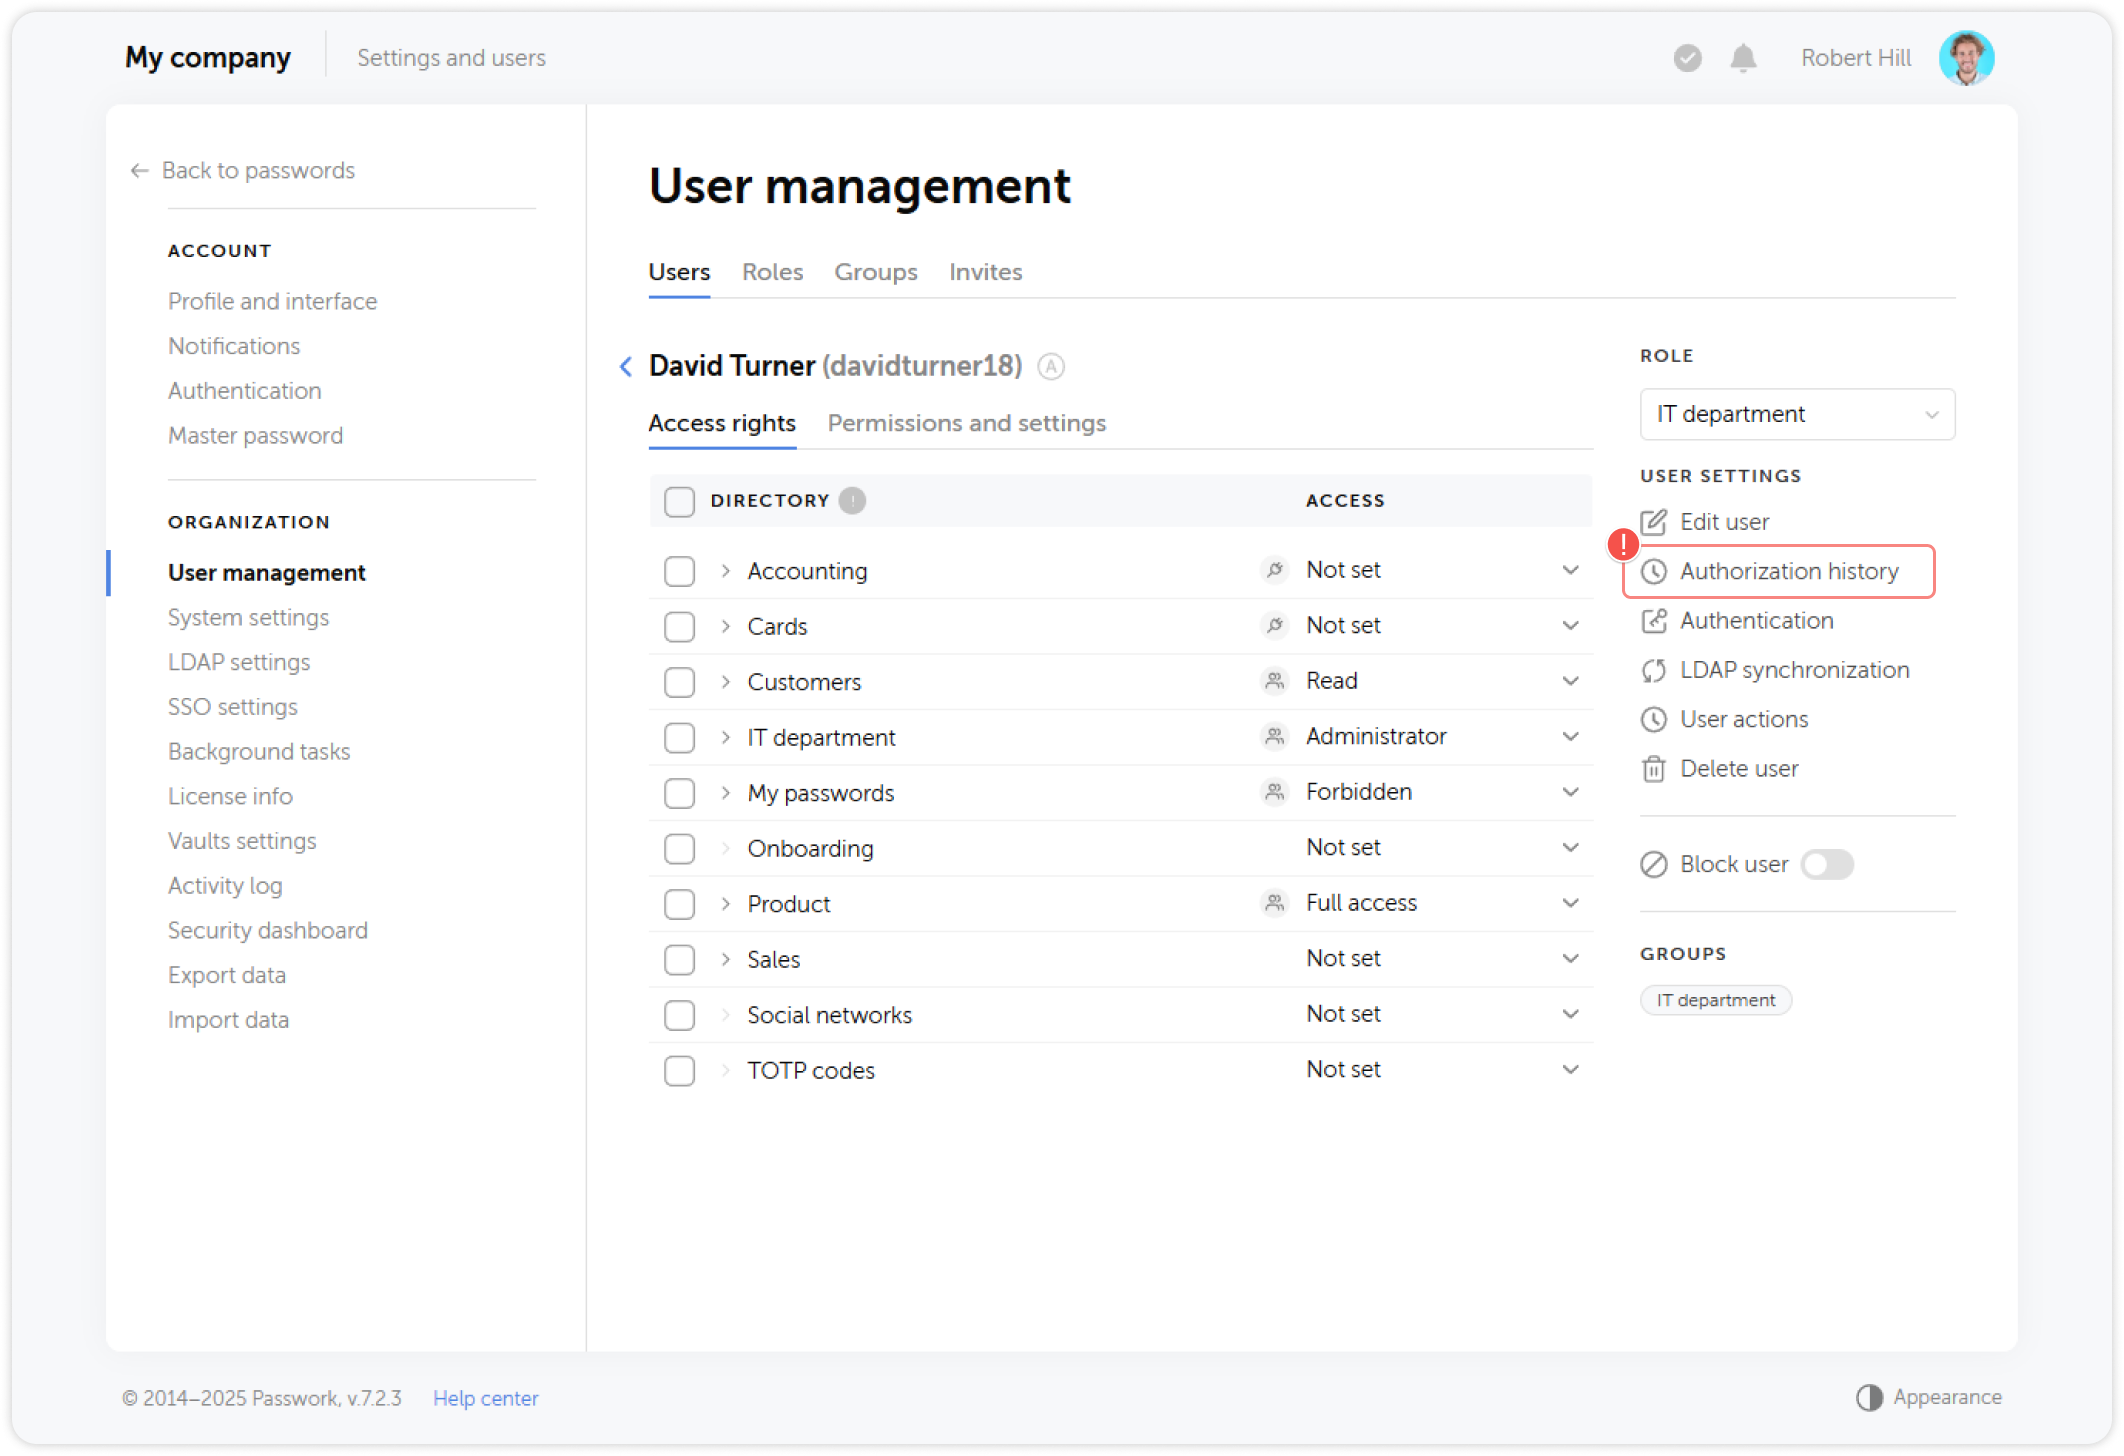Expand the Accounting directory tree
Screen dimensions: 2124x1456
[724, 570]
